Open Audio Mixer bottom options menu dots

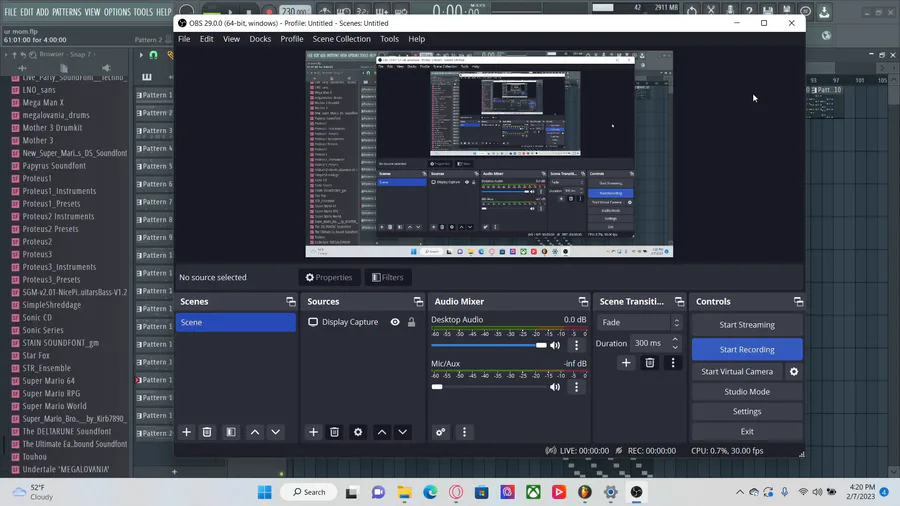click(x=464, y=432)
